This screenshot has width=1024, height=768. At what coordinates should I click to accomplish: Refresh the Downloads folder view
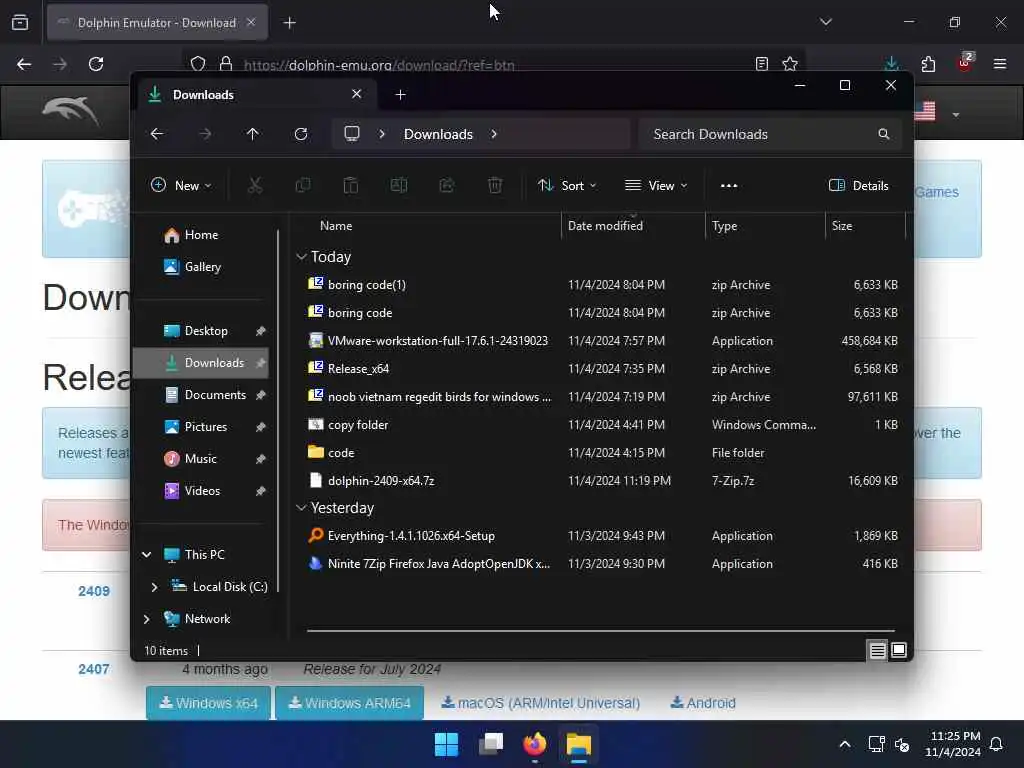[x=301, y=134]
